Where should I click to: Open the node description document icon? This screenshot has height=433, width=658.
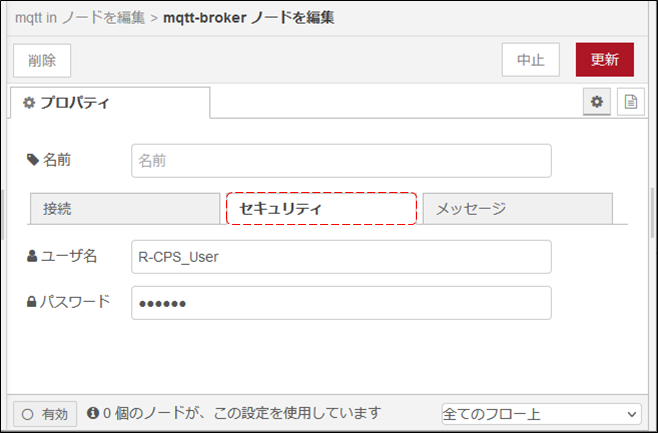pos(630,102)
